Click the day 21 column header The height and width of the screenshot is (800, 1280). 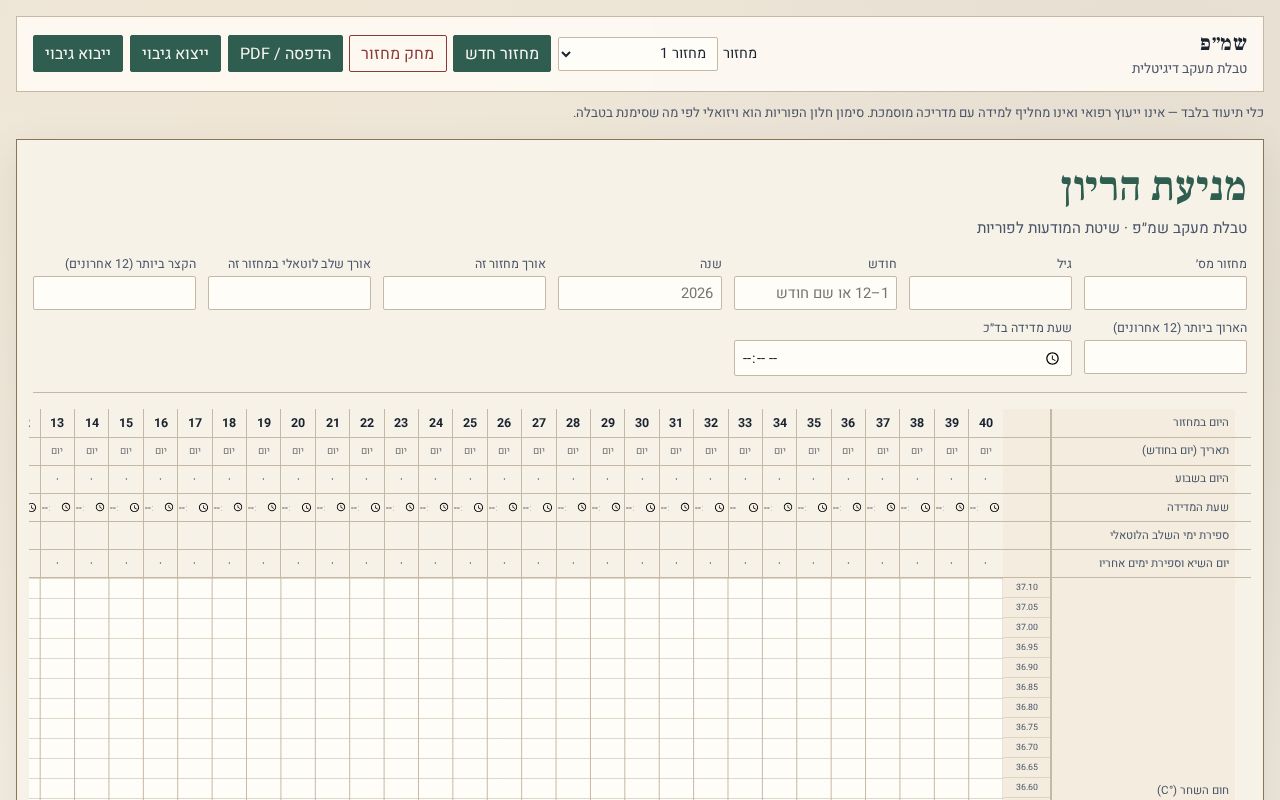point(333,423)
